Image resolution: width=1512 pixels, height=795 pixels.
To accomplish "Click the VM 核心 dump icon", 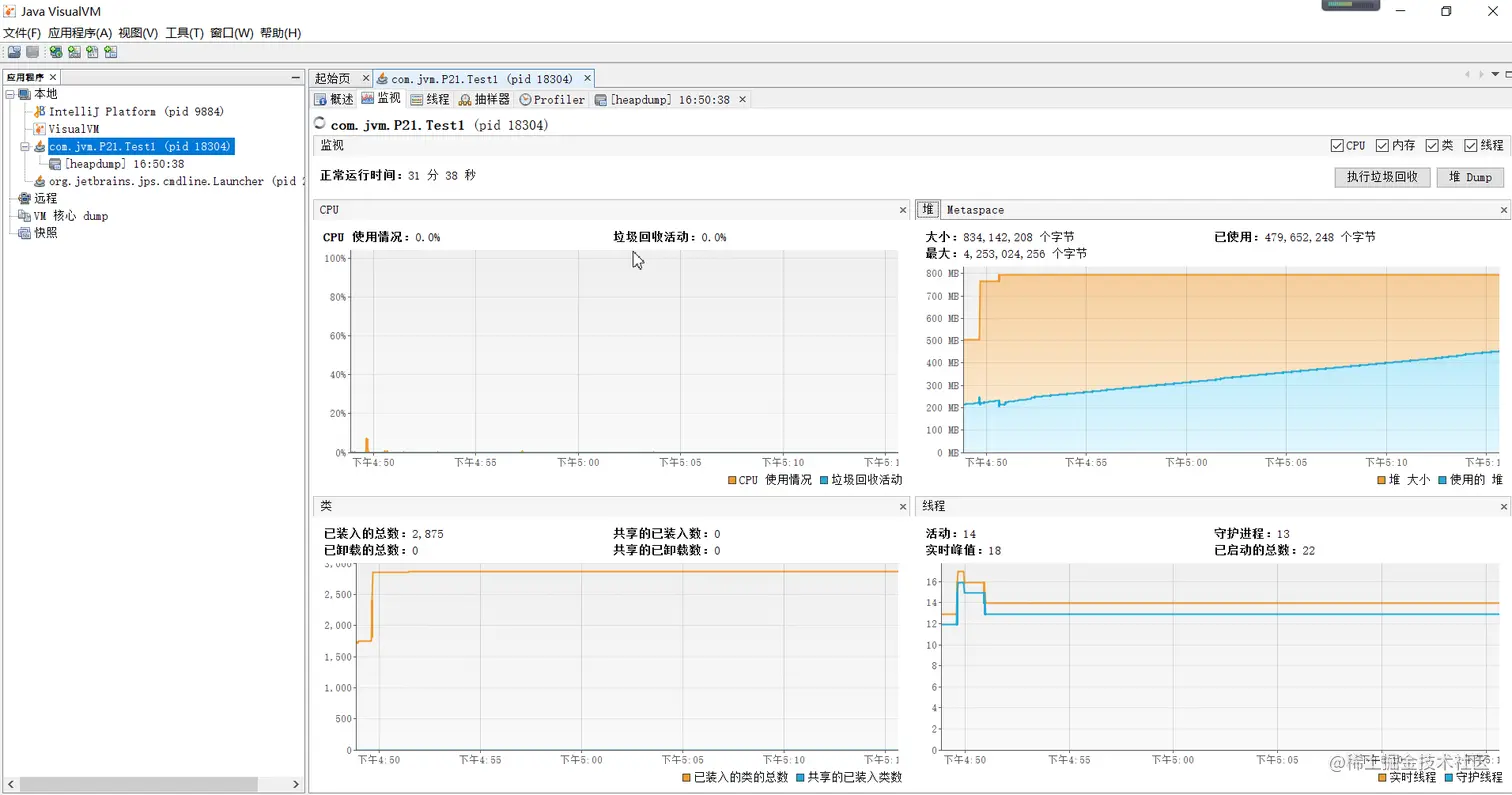I will [x=25, y=216].
